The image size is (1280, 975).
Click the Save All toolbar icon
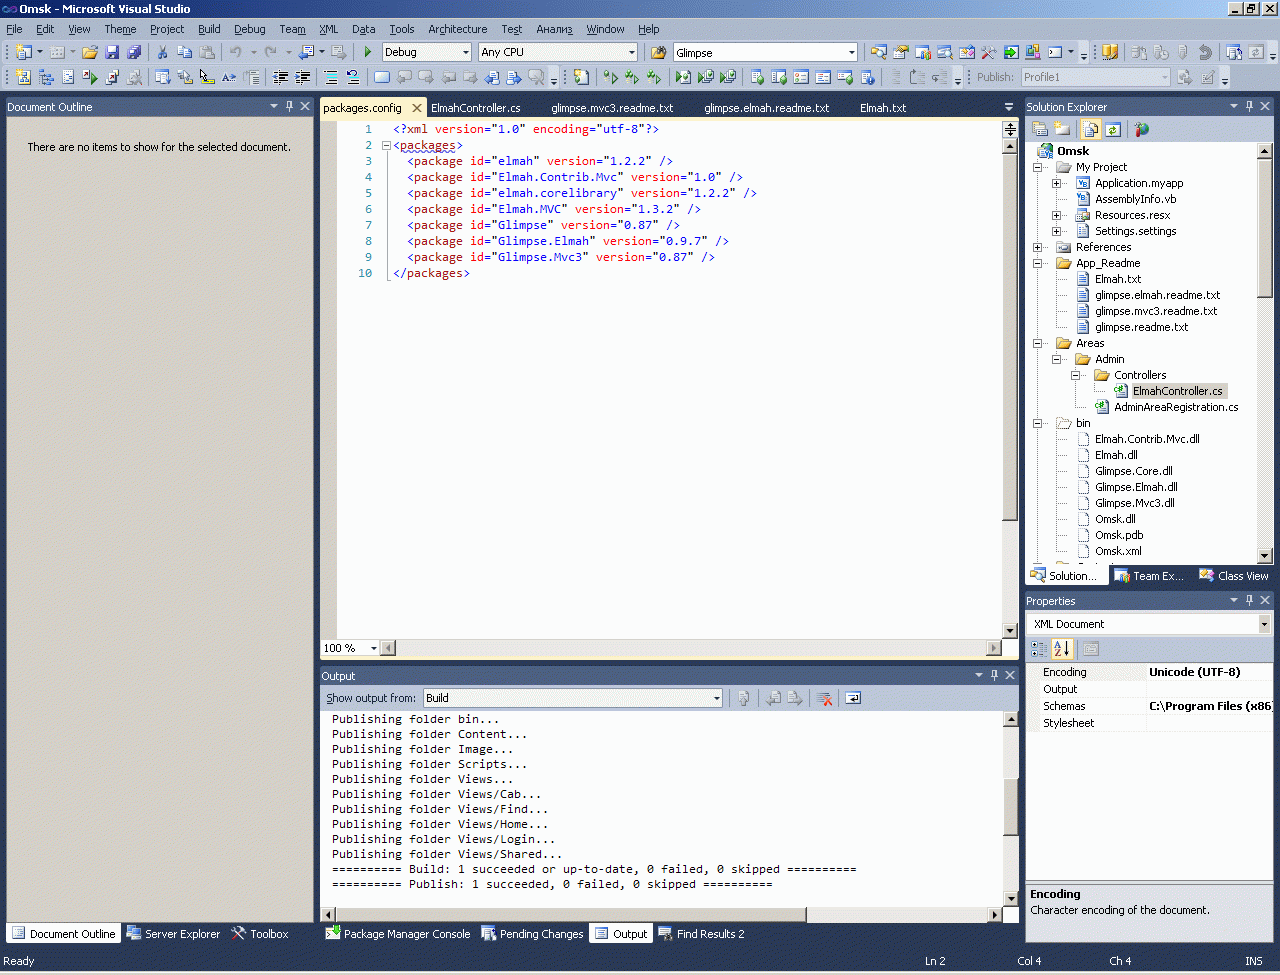point(134,52)
